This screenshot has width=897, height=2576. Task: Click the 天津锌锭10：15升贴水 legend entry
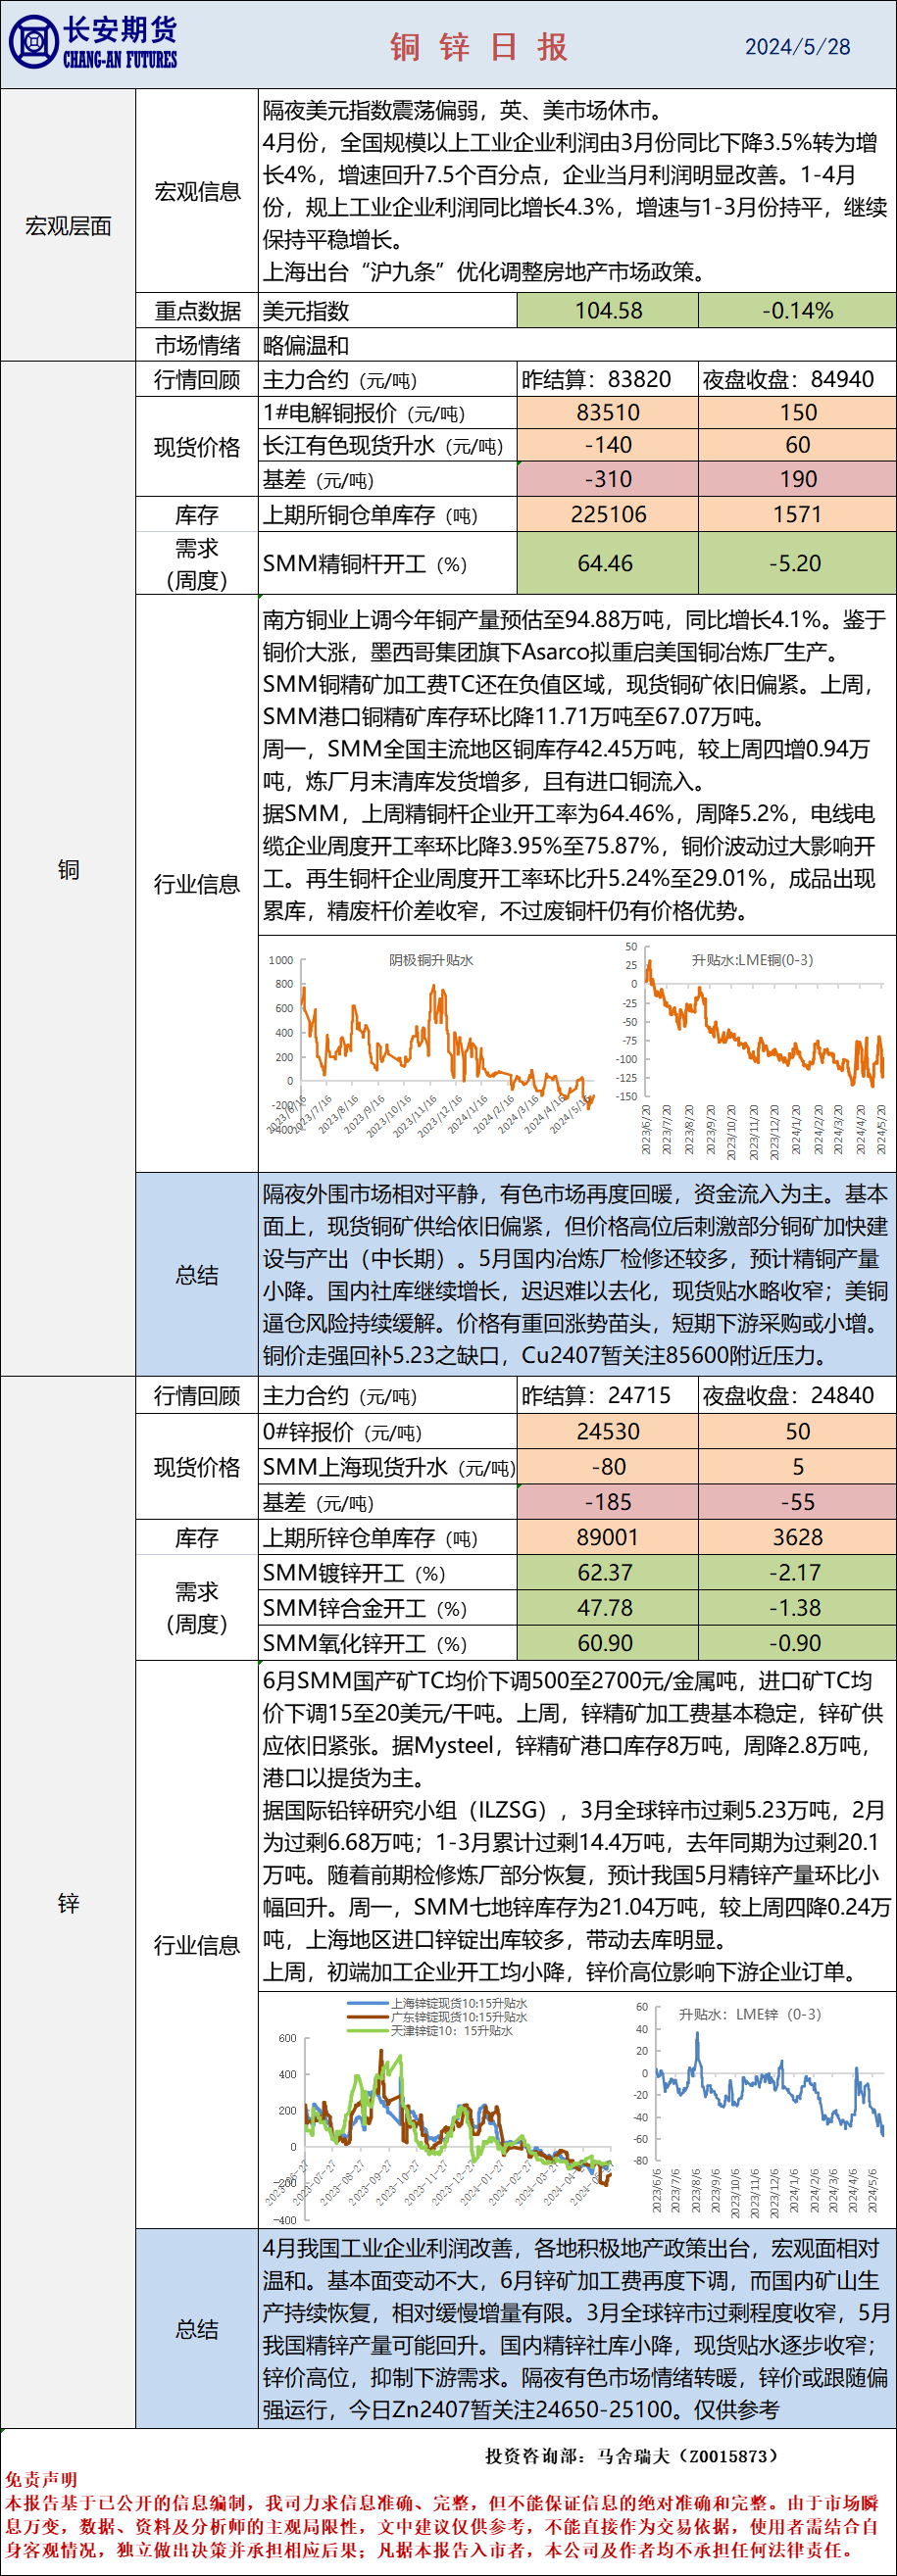(430, 2030)
